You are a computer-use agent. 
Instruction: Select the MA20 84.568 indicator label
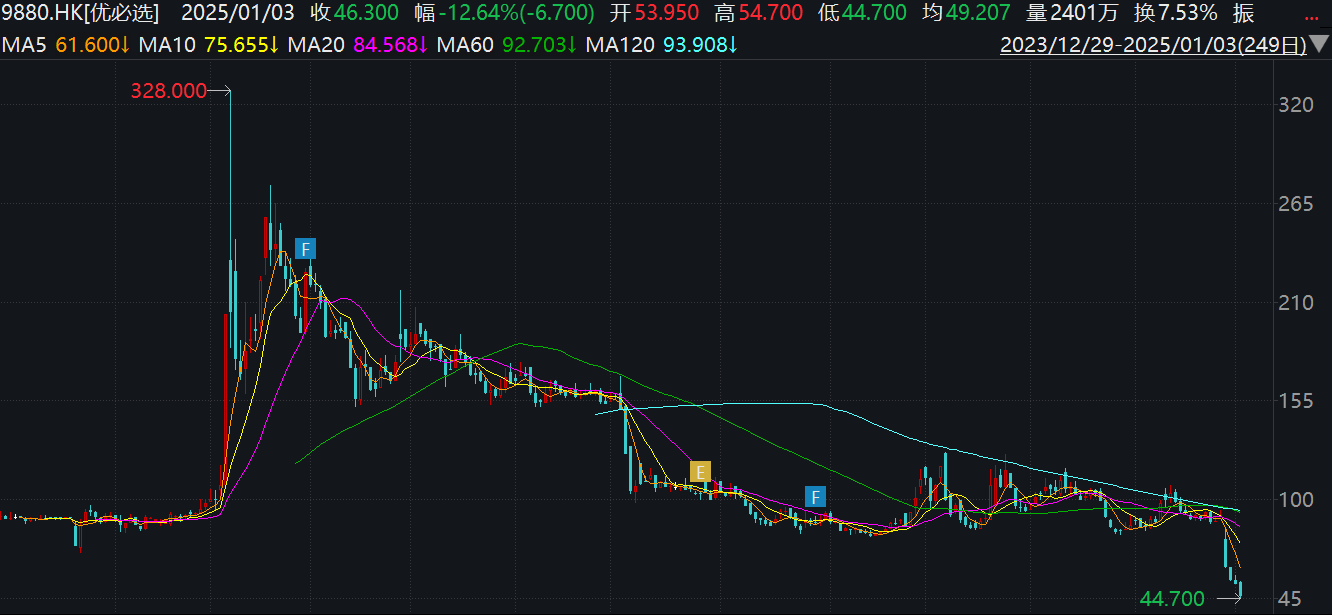(x=359, y=46)
